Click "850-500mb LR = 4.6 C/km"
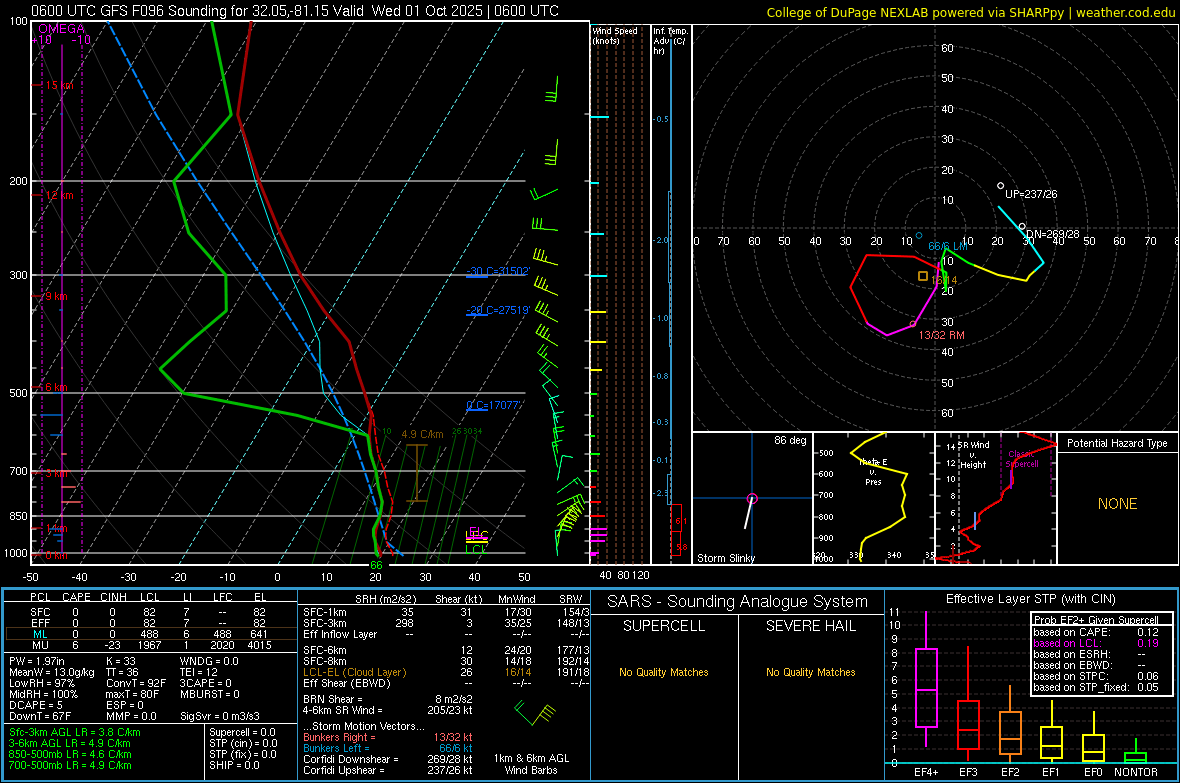The image size is (1180, 783). [70, 754]
